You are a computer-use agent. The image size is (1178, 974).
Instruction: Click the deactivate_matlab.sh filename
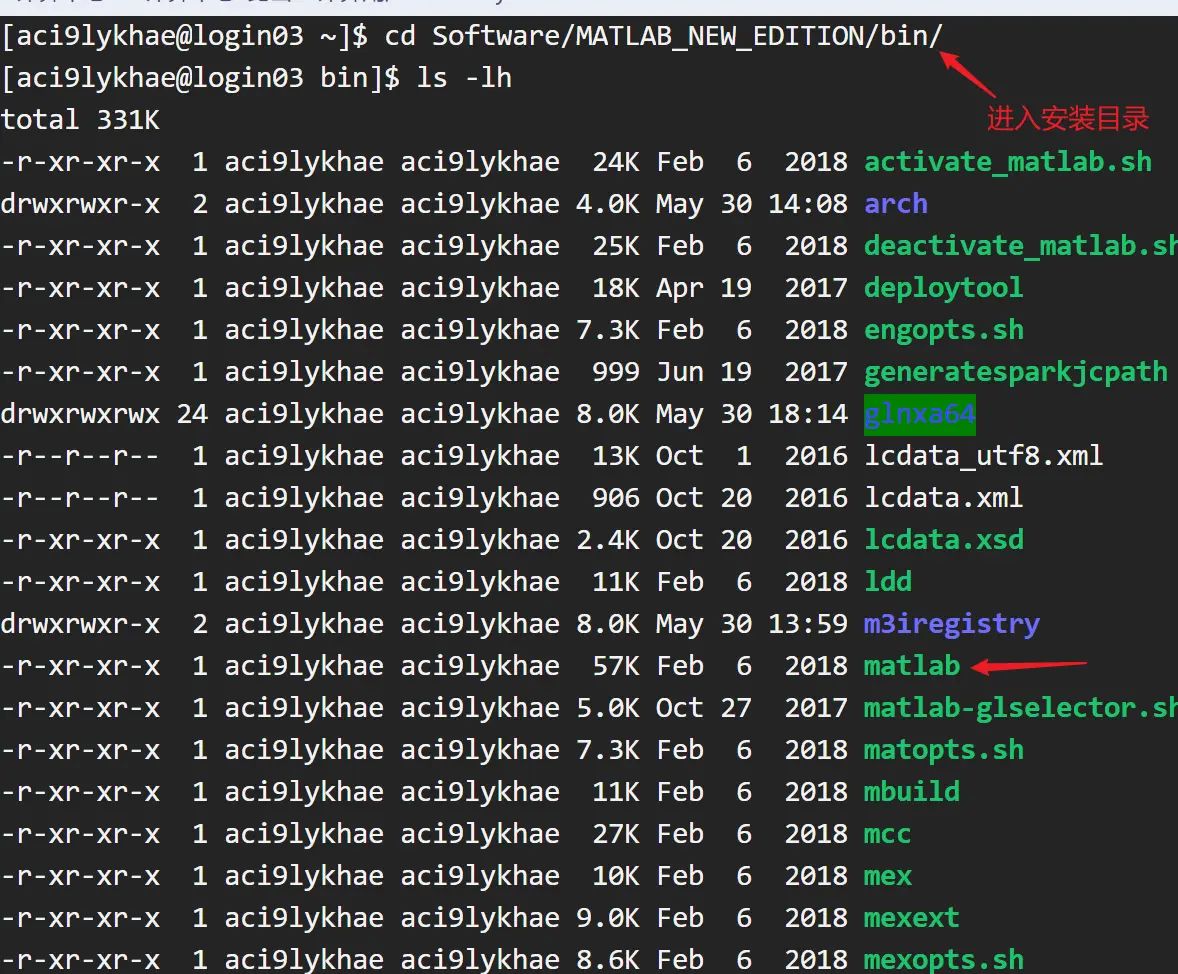point(1021,246)
